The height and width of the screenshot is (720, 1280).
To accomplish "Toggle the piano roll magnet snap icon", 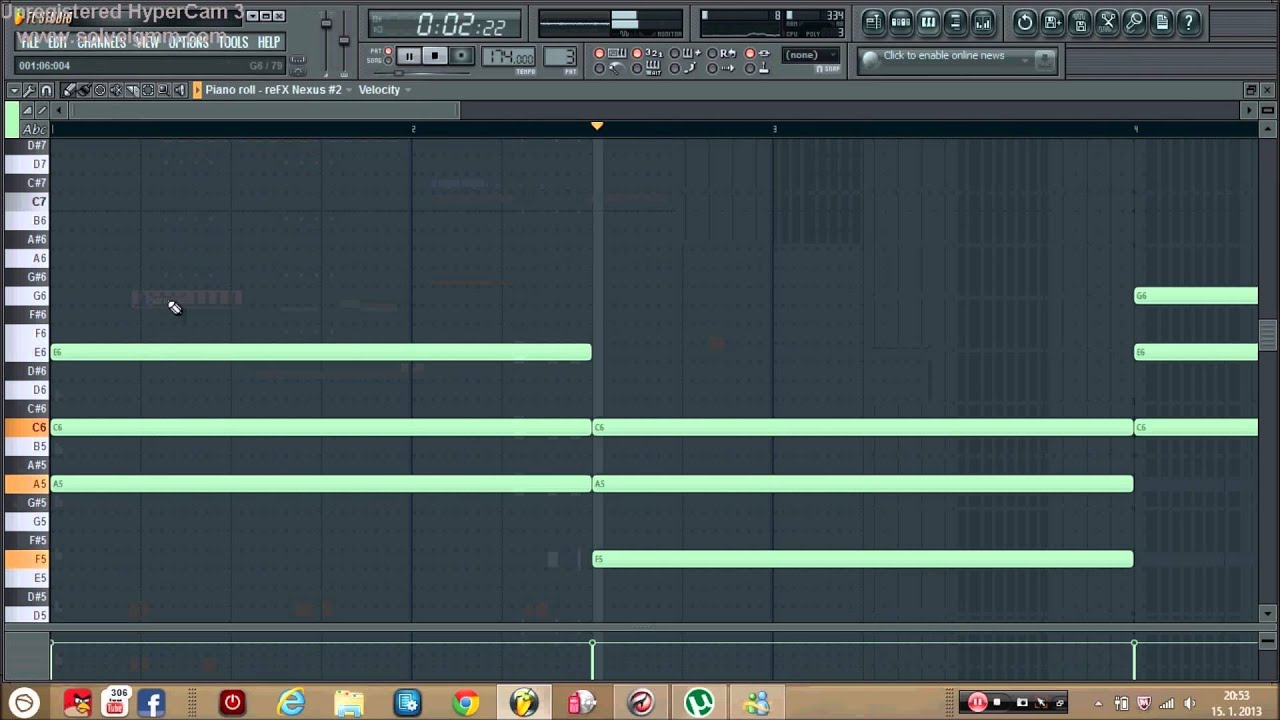I will point(46,90).
